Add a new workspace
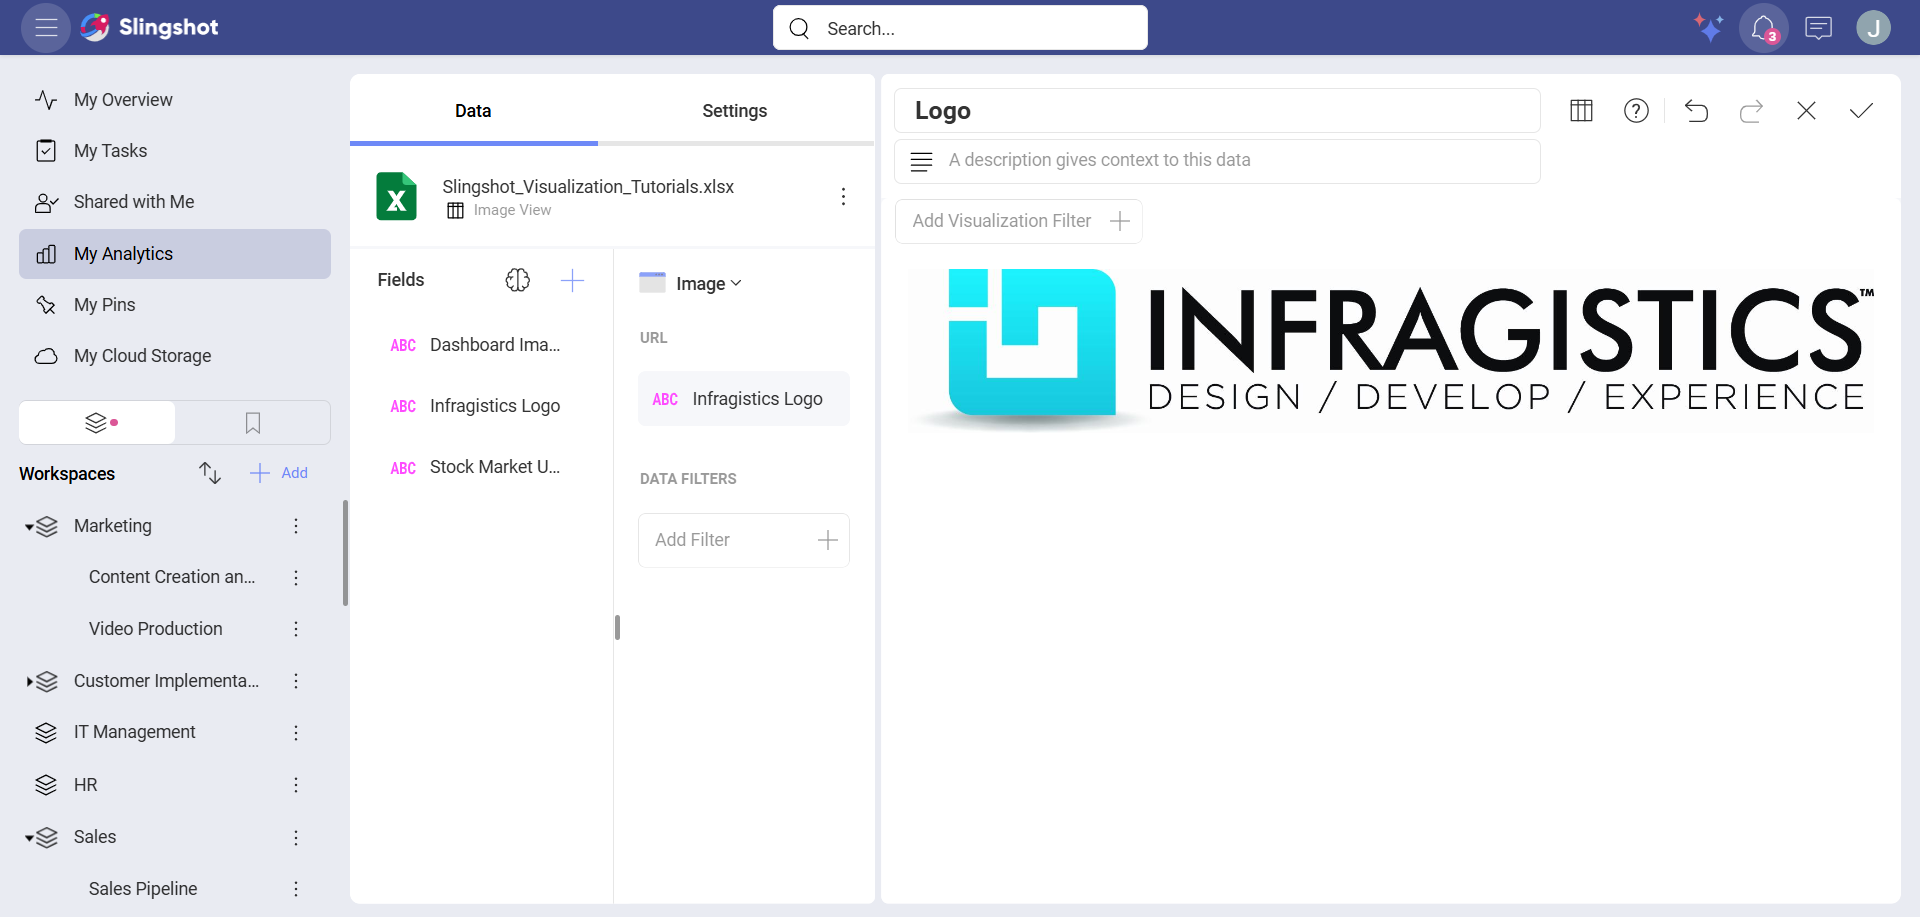 279,473
